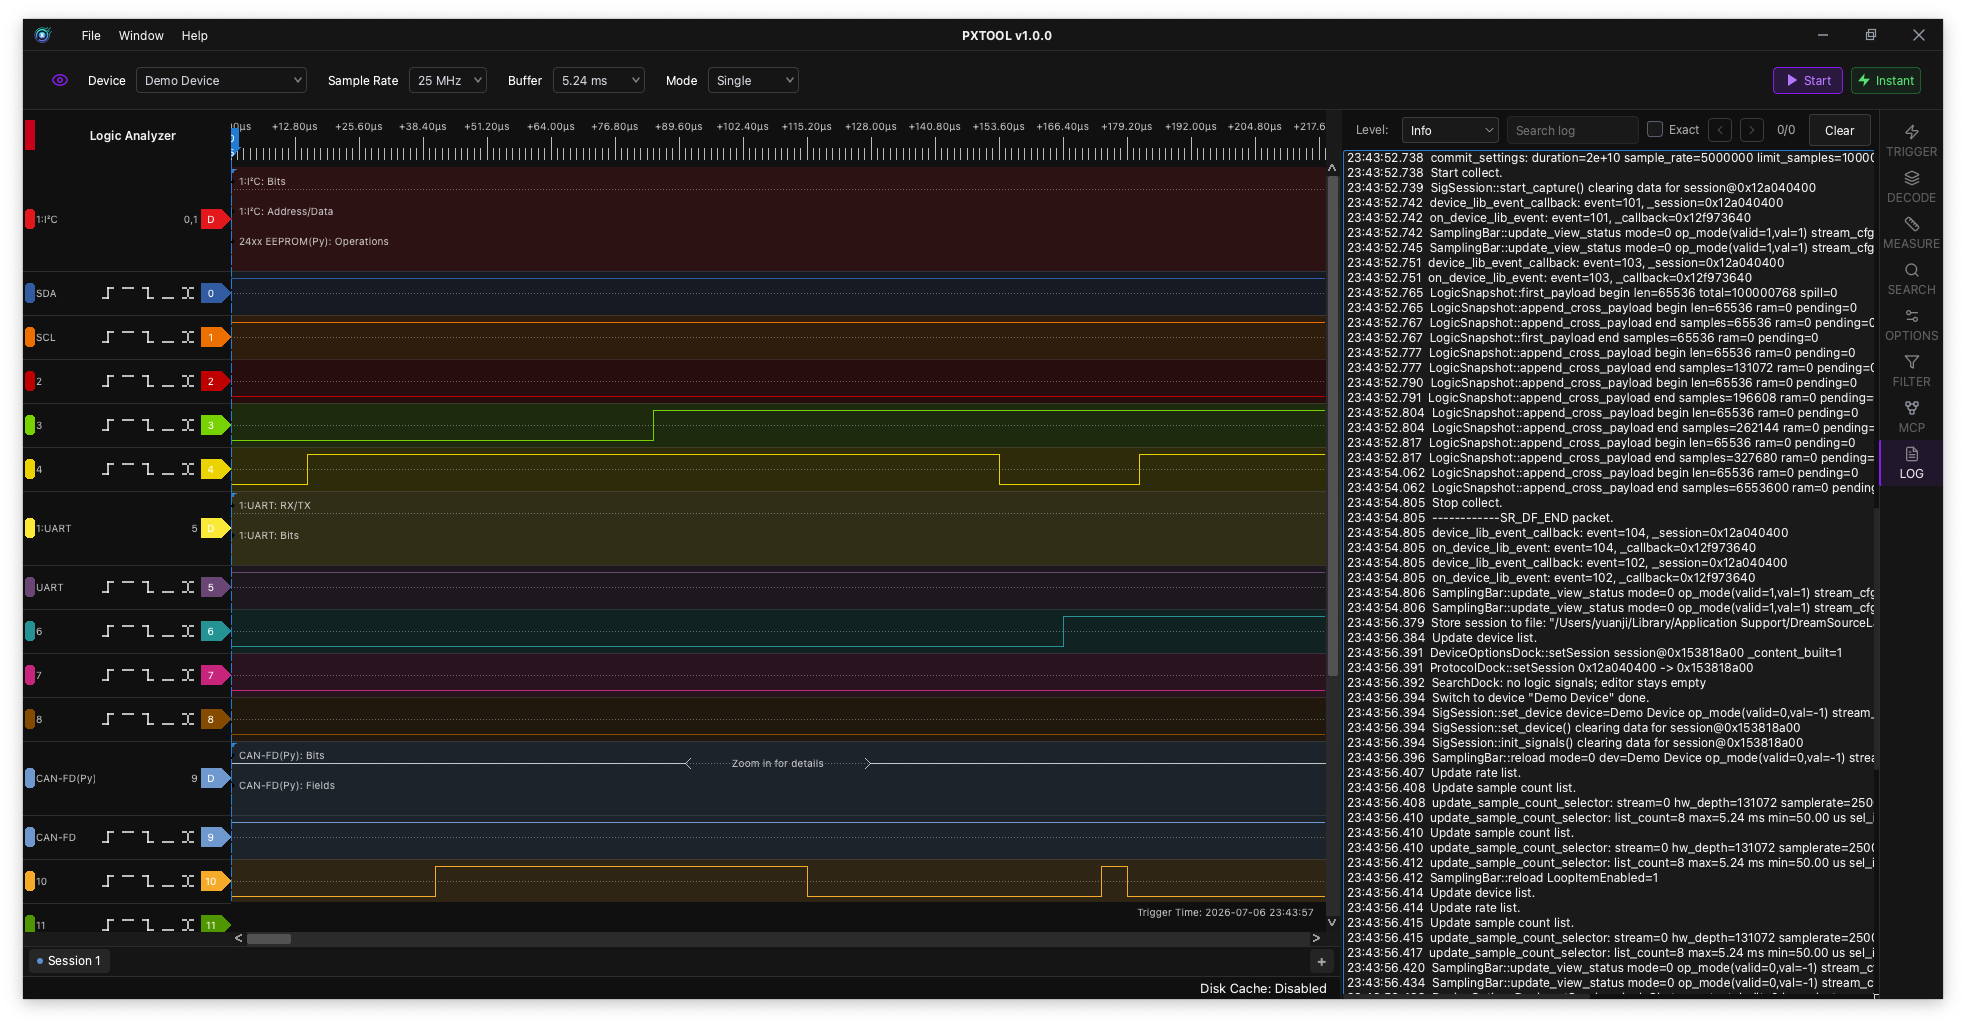Click "Disk Cache: Disabled" status text
This screenshot has height=1026, width=1966.
[x=1263, y=988]
